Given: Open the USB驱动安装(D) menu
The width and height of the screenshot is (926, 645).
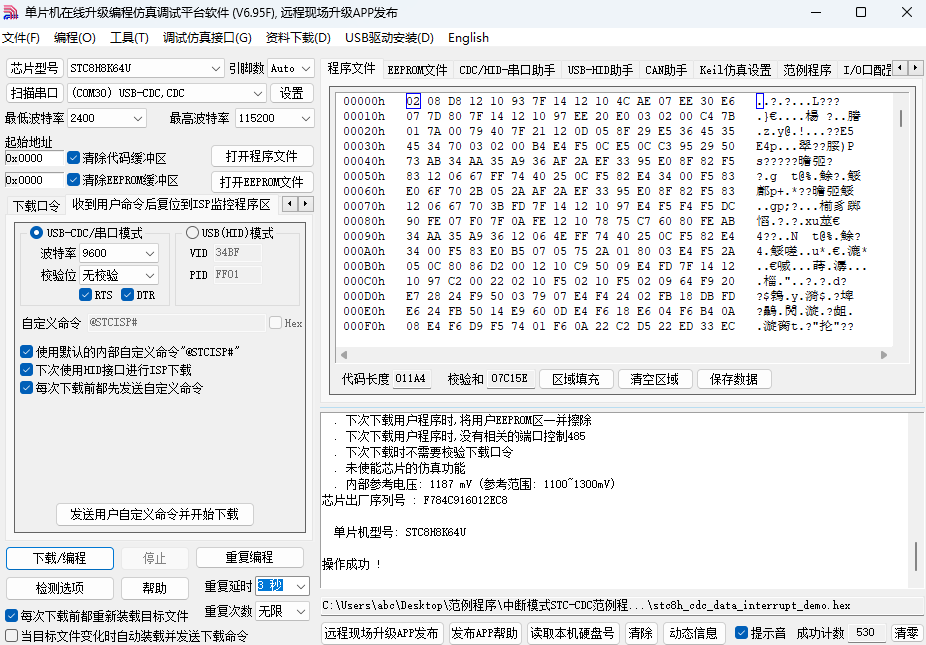Looking at the screenshot, I should (x=389, y=38).
